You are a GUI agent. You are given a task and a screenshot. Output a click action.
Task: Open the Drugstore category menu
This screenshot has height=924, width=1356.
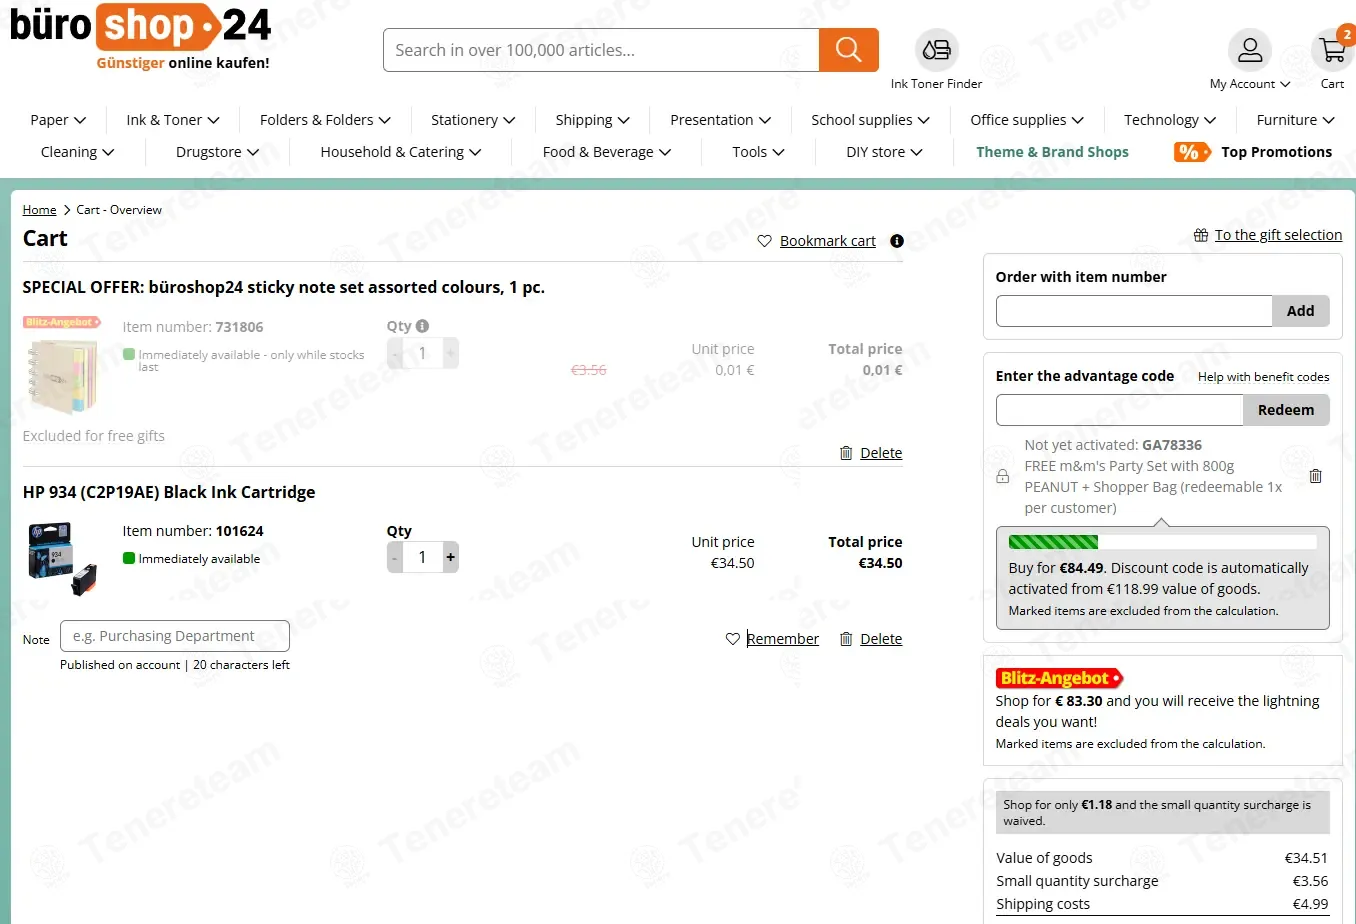tap(218, 152)
